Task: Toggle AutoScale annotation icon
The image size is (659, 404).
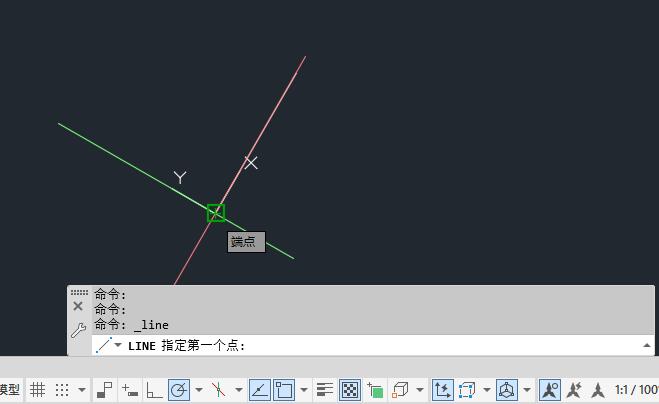Action: [x=574, y=390]
